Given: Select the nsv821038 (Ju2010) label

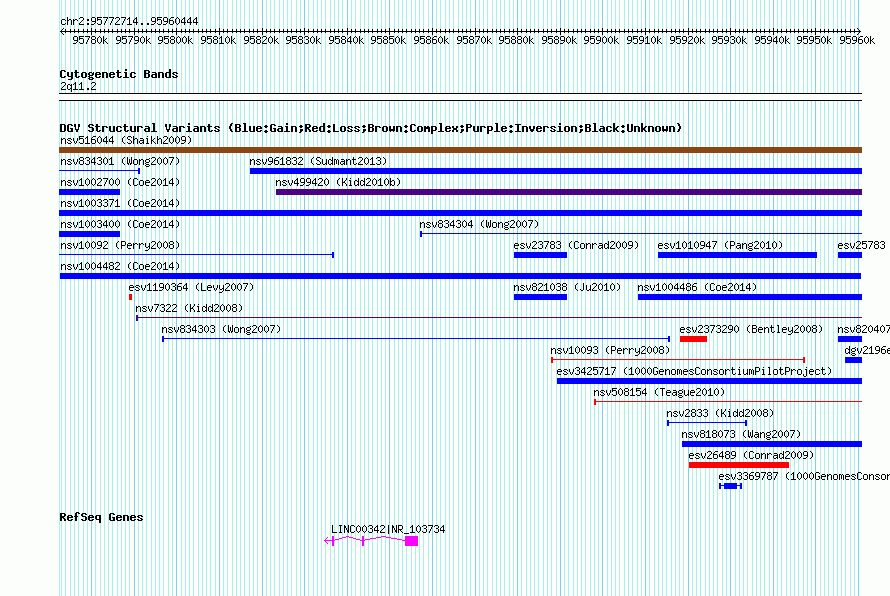Looking at the screenshot, I should (567, 287).
